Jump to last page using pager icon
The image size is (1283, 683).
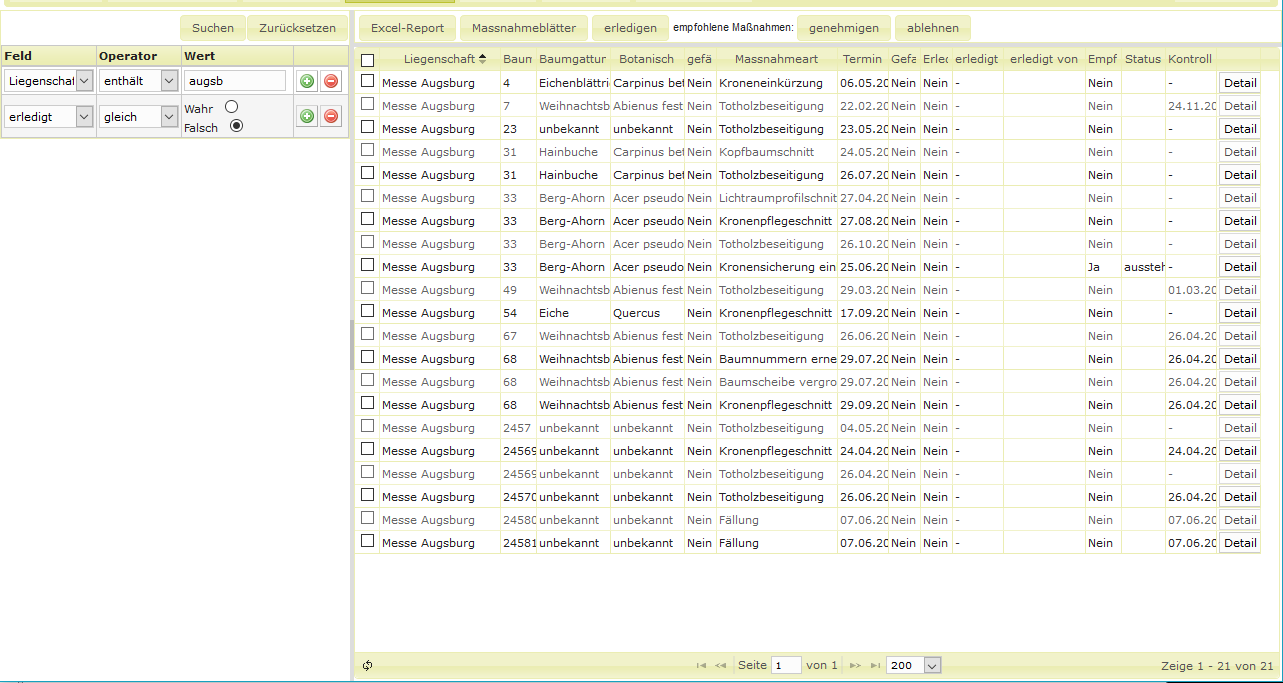tap(876, 665)
